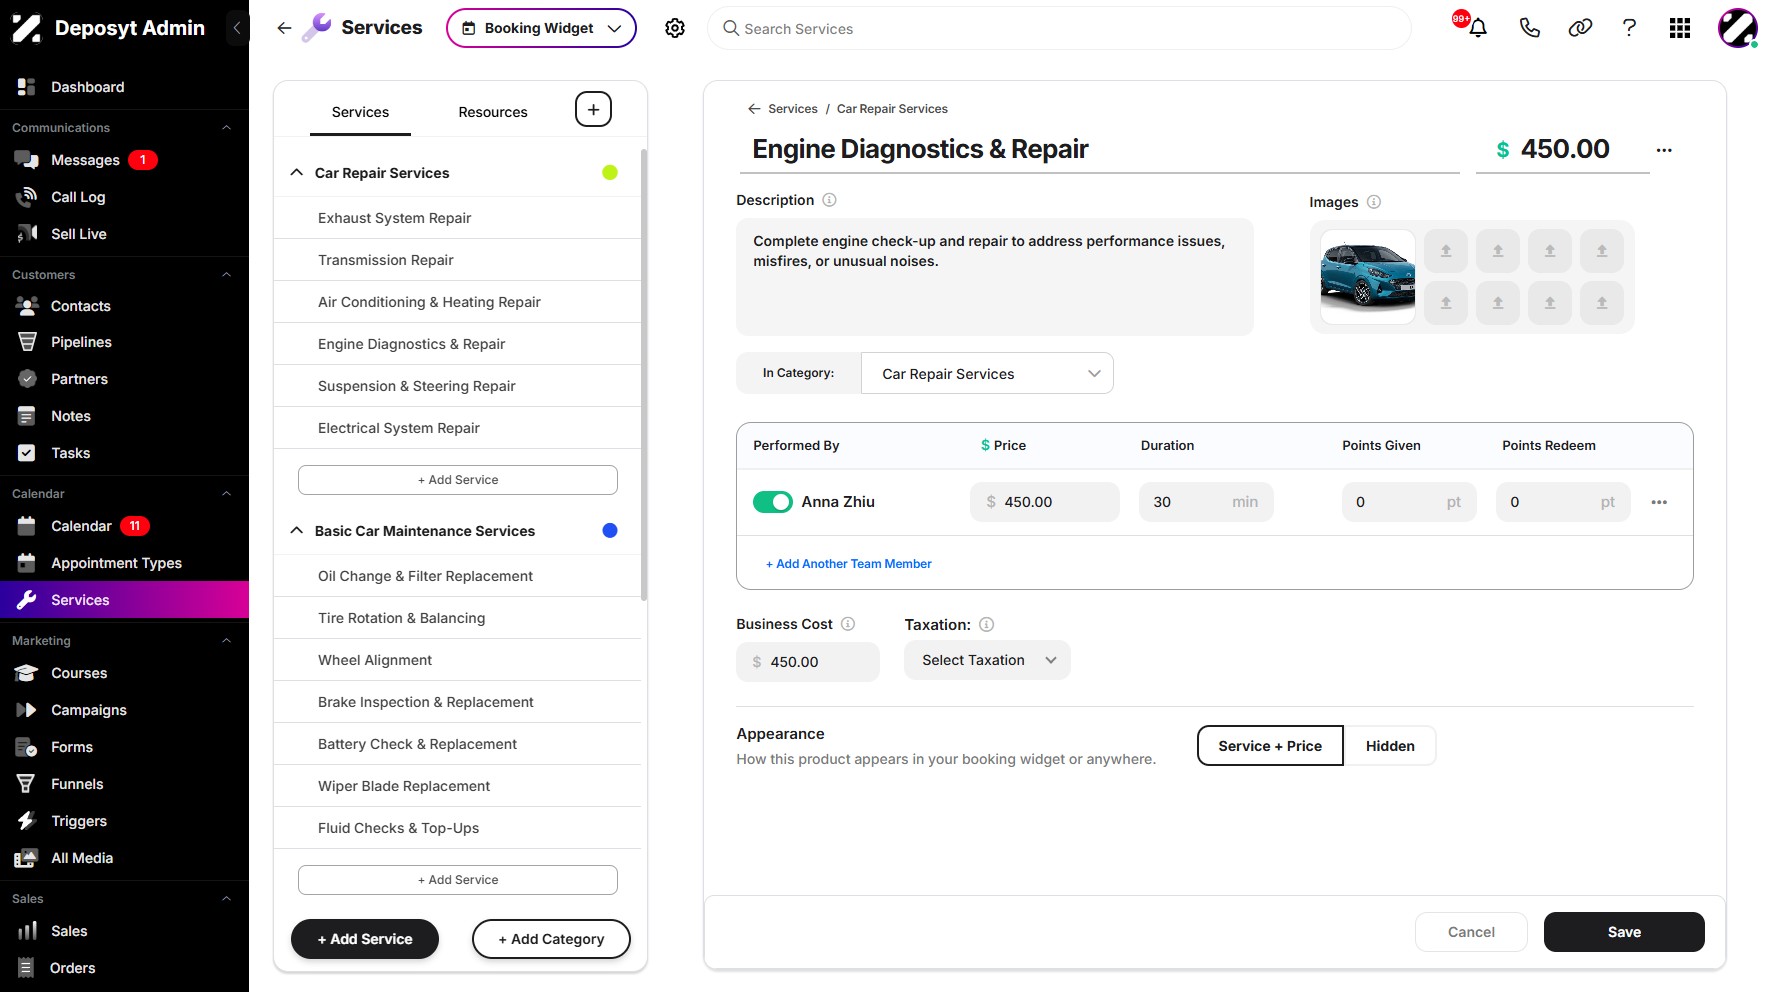Select Transmission Repair in service list

click(x=457, y=260)
